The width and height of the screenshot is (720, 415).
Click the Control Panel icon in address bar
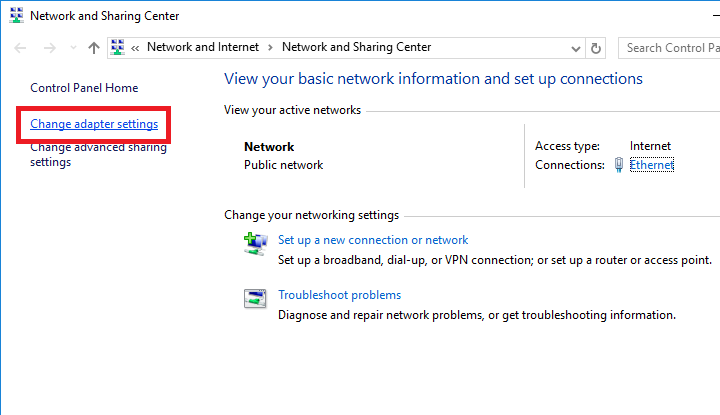[x=117, y=47]
